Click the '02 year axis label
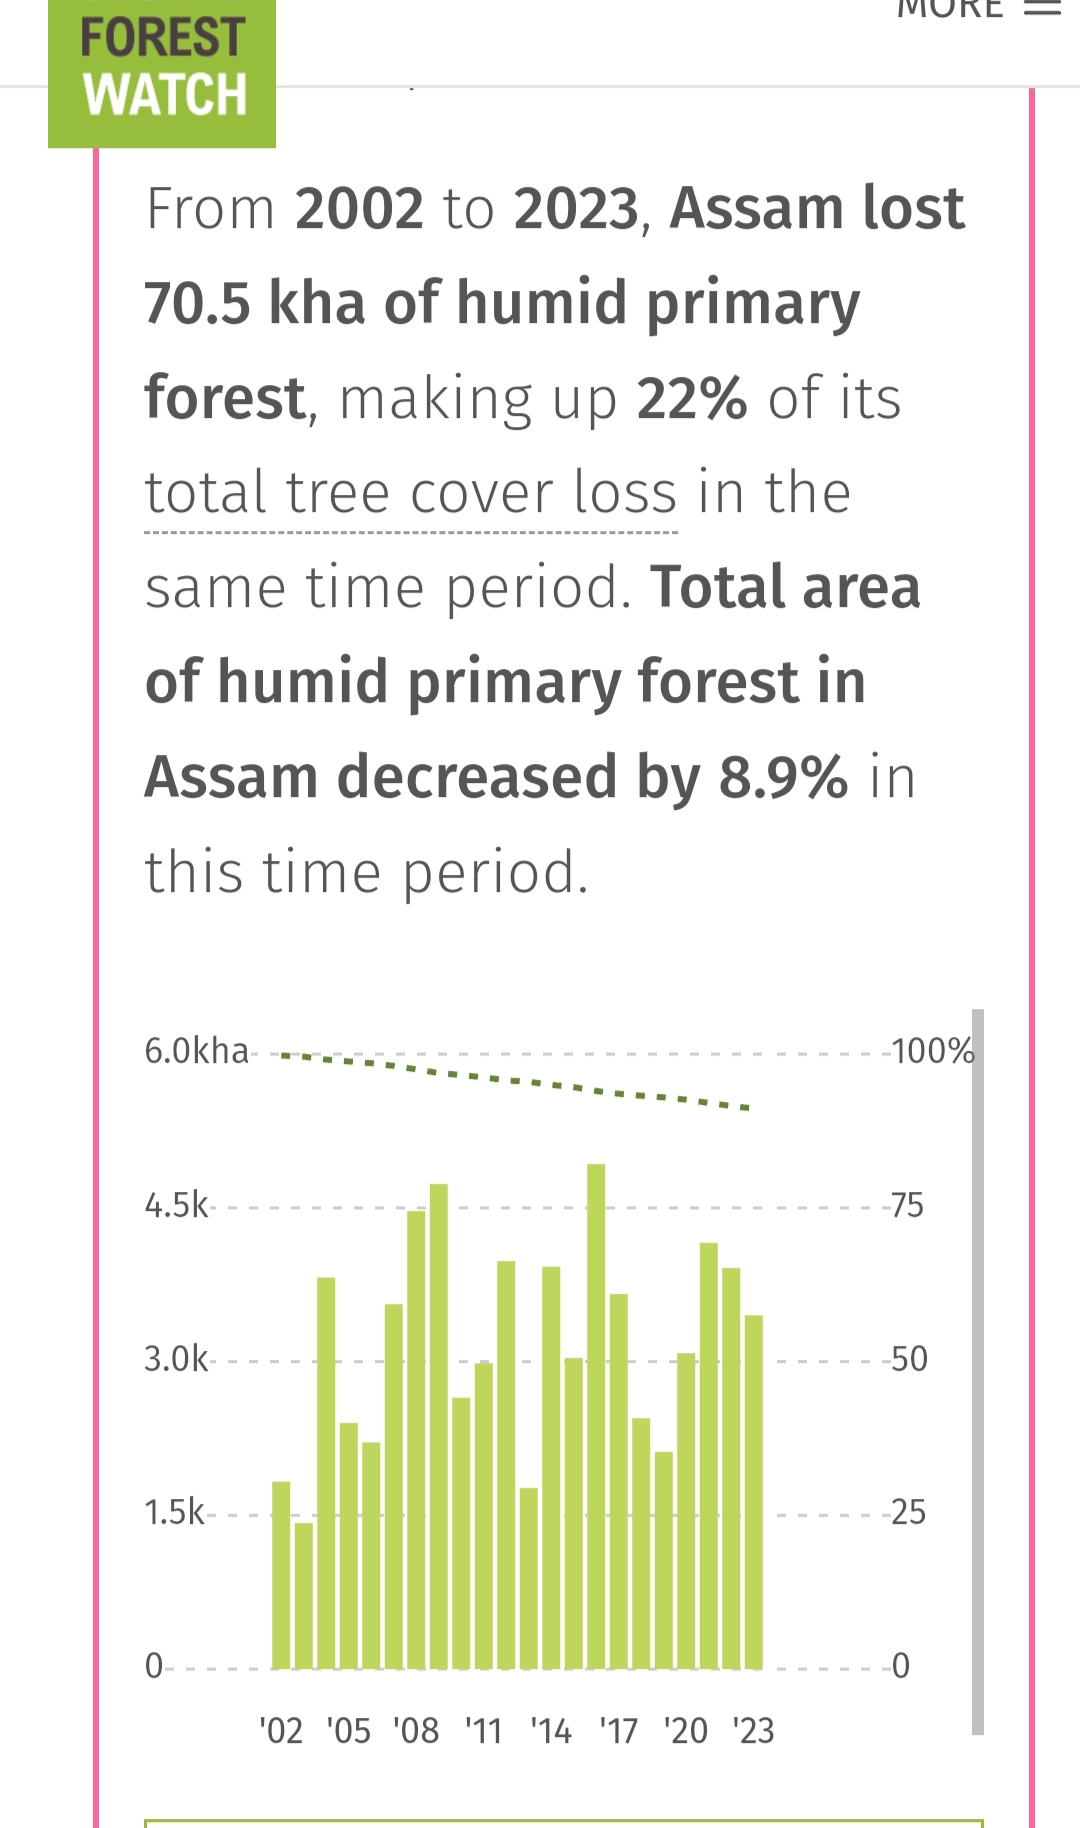This screenshot has width=1080, height=1828. [281, 1730]
